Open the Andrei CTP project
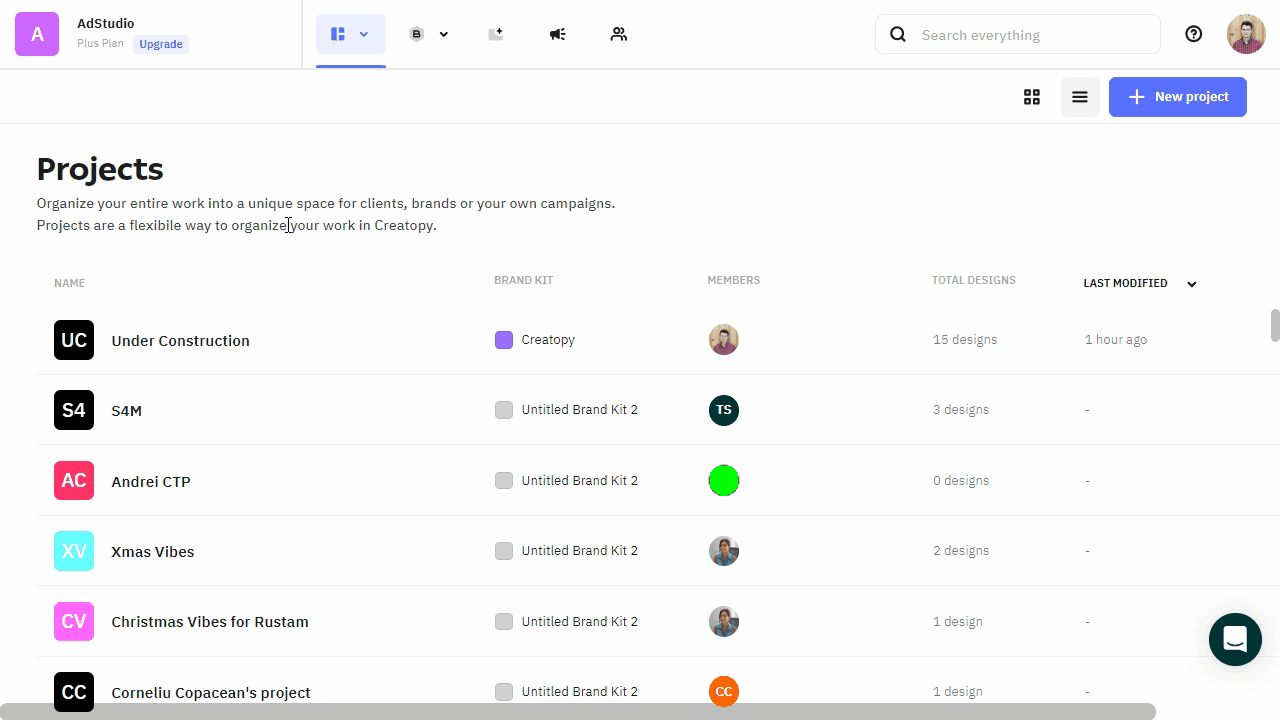This screenshot has height=720, width=1280. click(x=151, y=481)
